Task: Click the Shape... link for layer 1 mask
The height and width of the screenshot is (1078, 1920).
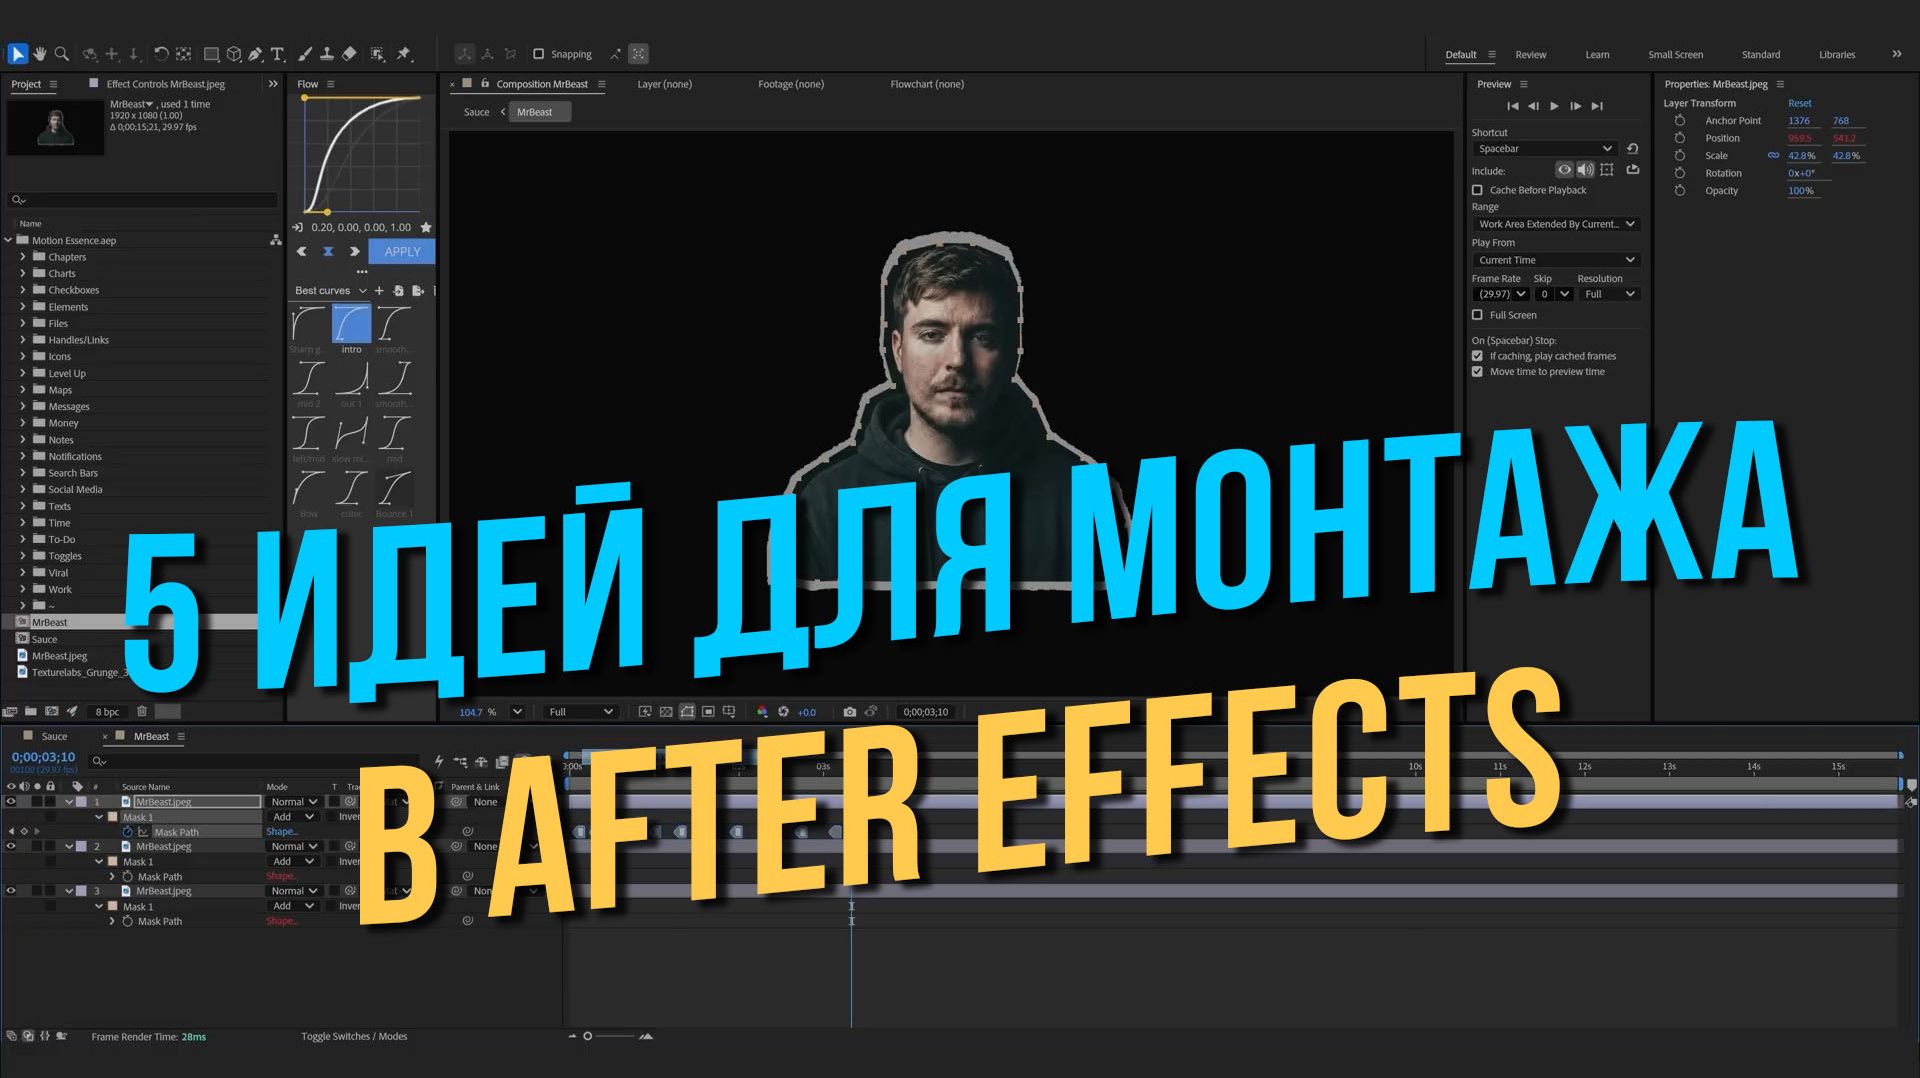Action: coord(281,832)
